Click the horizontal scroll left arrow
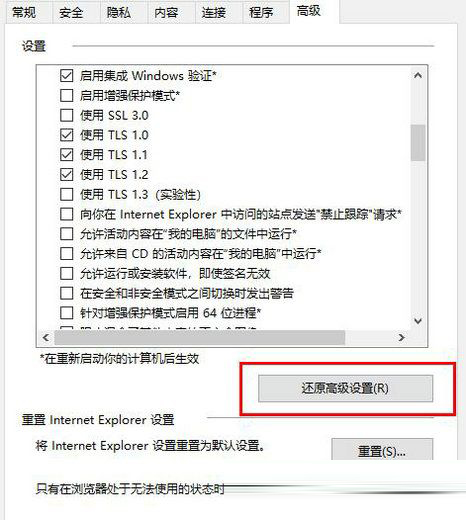466x520 pixels. pyautogui.click(x=46, y=338)
